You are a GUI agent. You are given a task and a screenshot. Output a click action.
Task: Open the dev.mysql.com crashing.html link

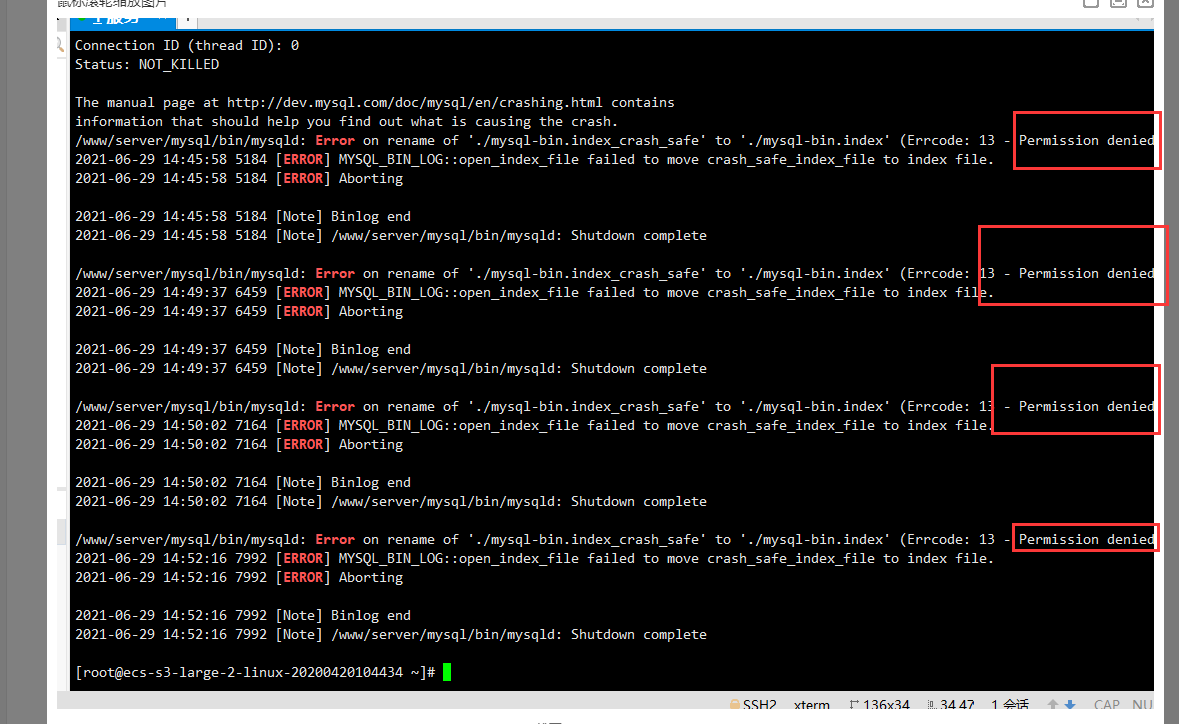pos(414,102)
